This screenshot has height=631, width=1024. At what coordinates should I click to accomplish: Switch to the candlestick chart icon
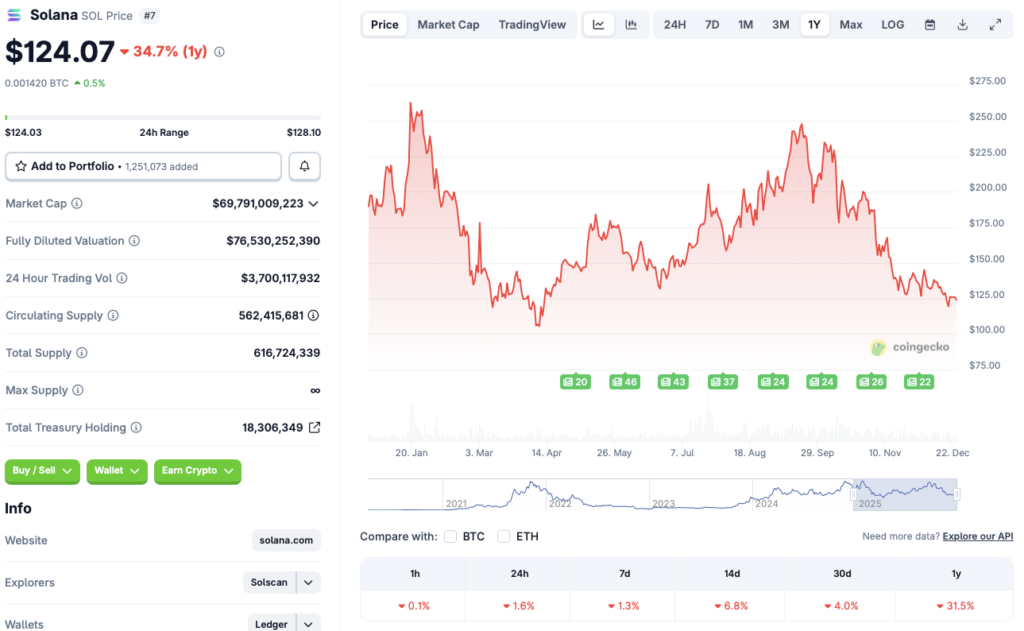631,24
